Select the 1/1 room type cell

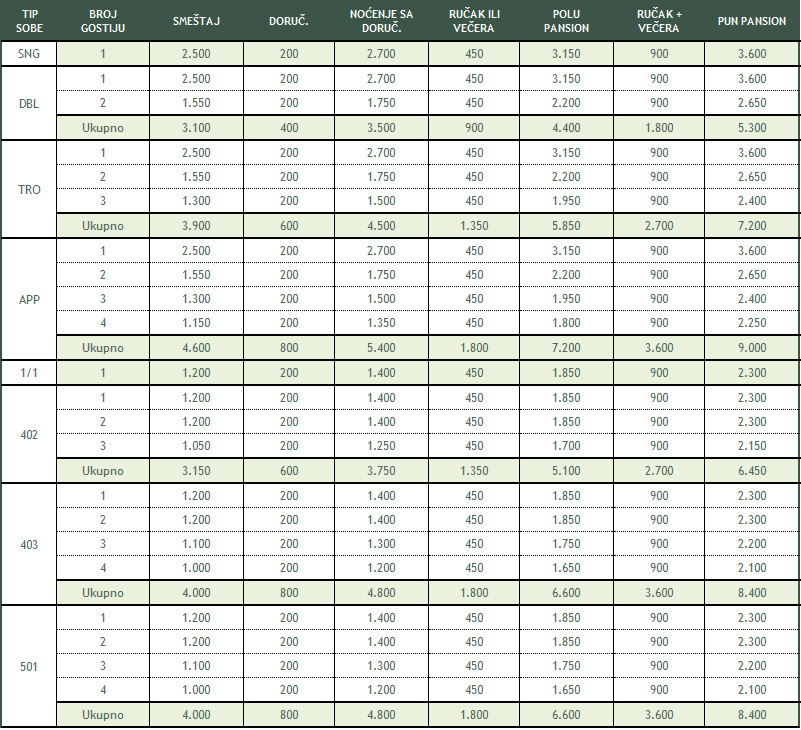click(x=29, y=373)
